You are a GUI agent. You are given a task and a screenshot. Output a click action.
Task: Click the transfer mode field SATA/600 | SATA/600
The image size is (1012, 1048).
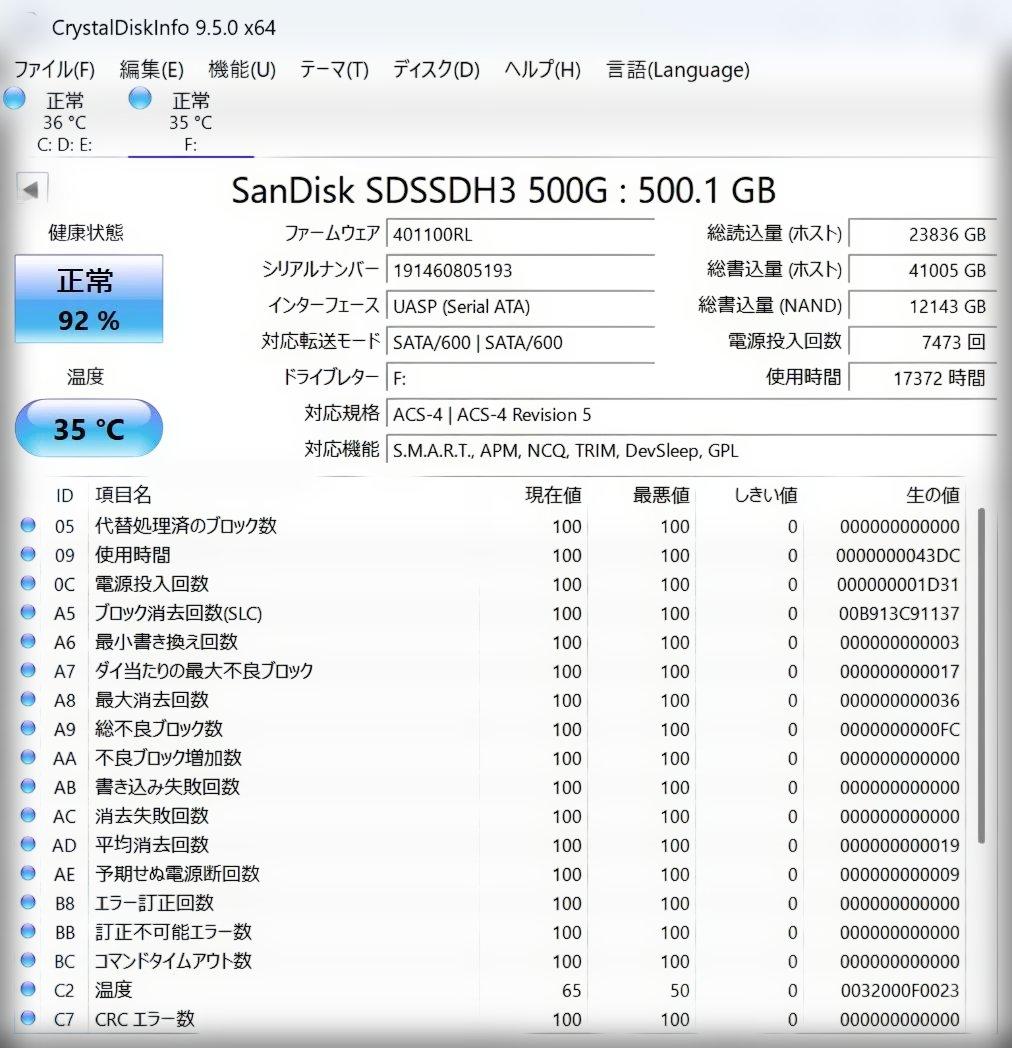click(x=520, y=343)
